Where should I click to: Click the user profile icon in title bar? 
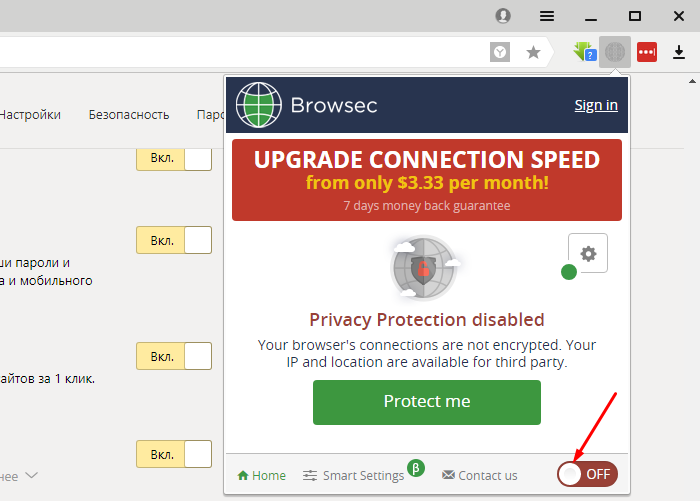(x=503, y=16)
